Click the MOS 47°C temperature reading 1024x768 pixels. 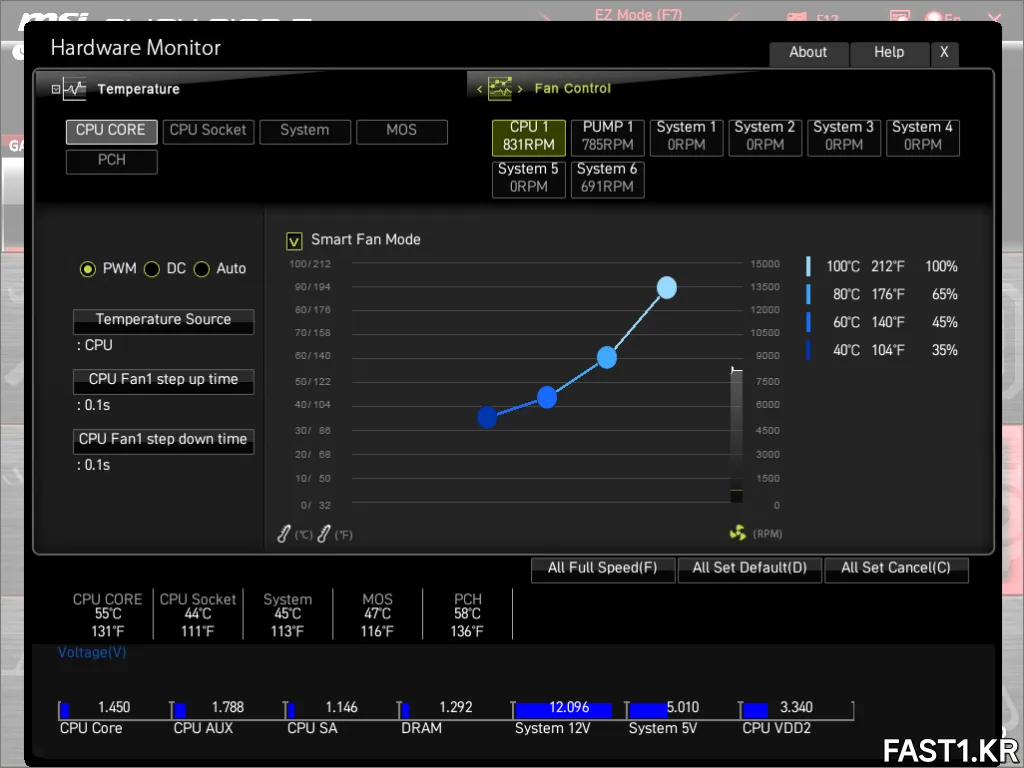377,615
